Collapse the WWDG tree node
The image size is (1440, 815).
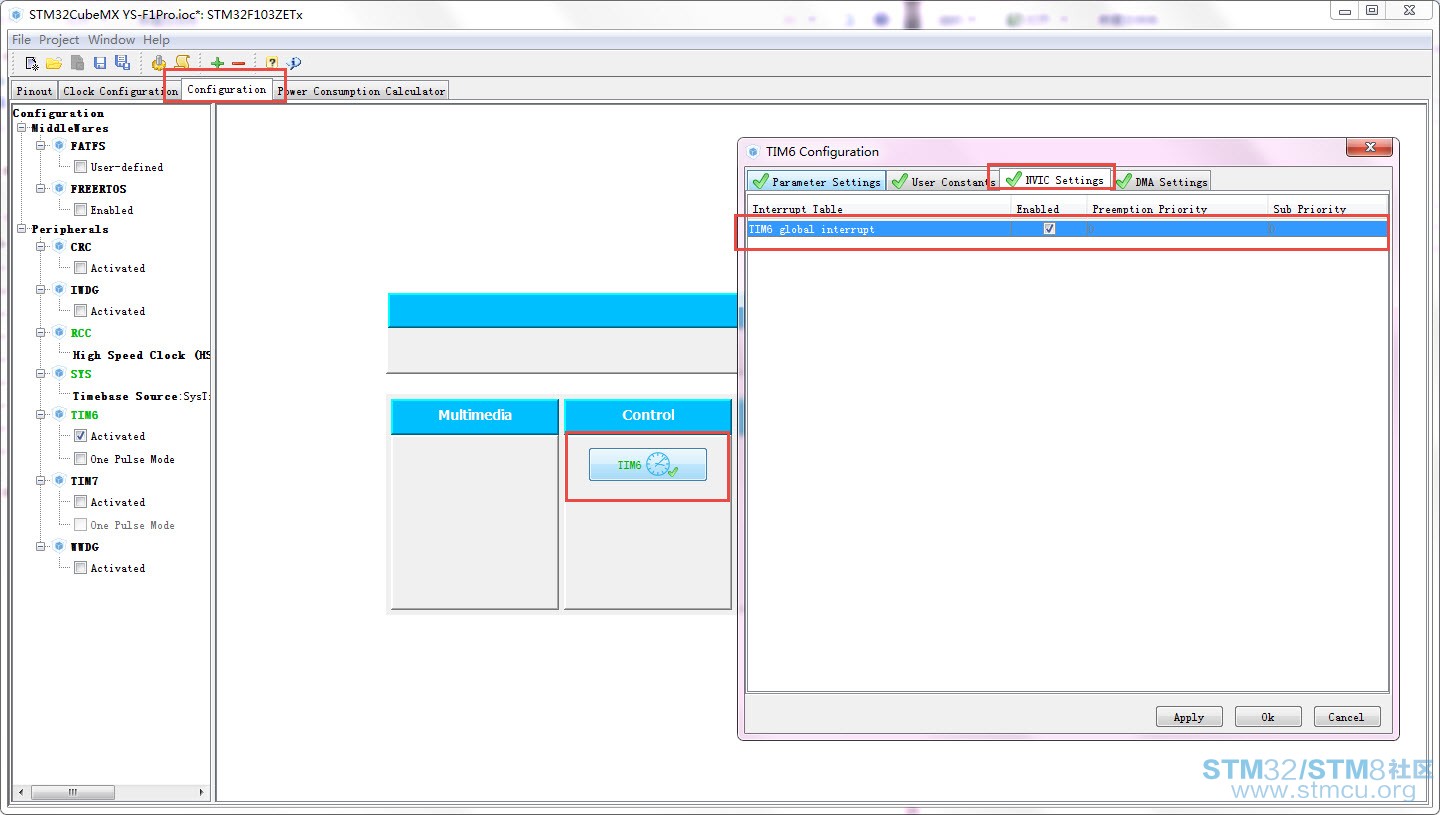point(42,547)
